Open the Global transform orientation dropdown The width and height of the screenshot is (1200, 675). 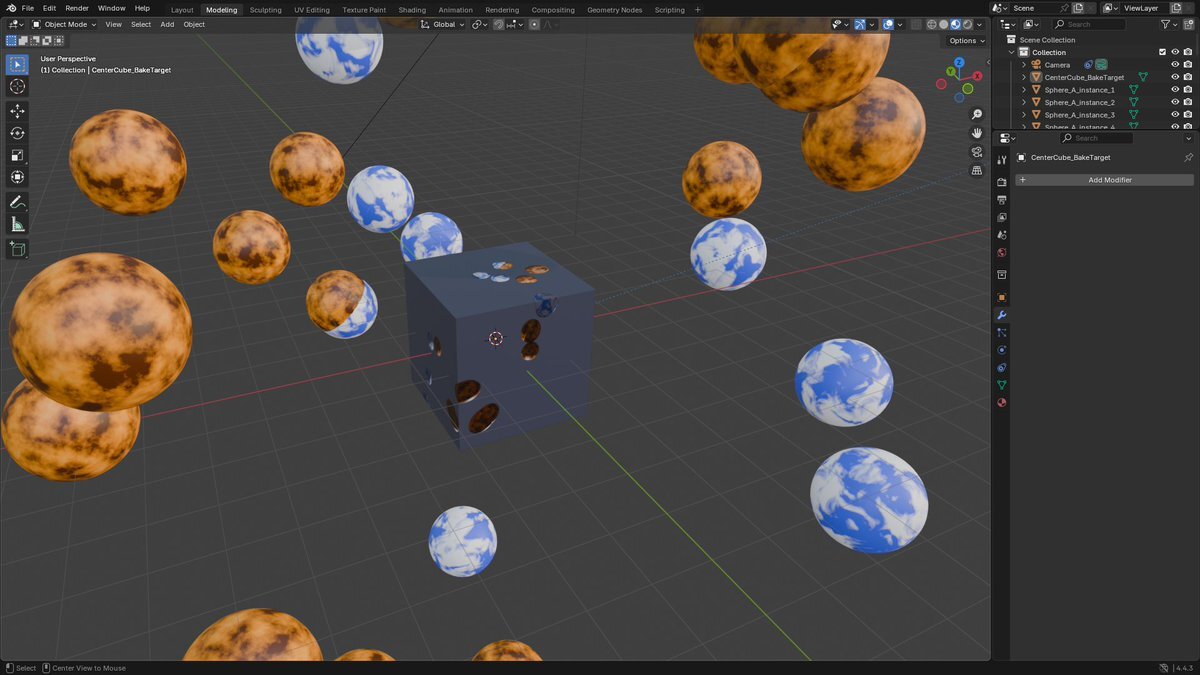(443, 24)
